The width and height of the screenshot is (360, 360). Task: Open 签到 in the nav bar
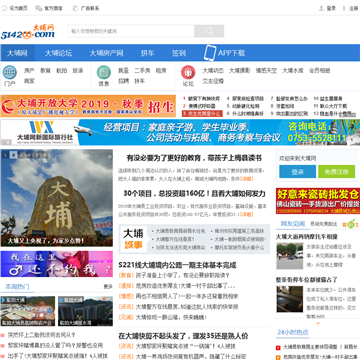coord(179,53)
